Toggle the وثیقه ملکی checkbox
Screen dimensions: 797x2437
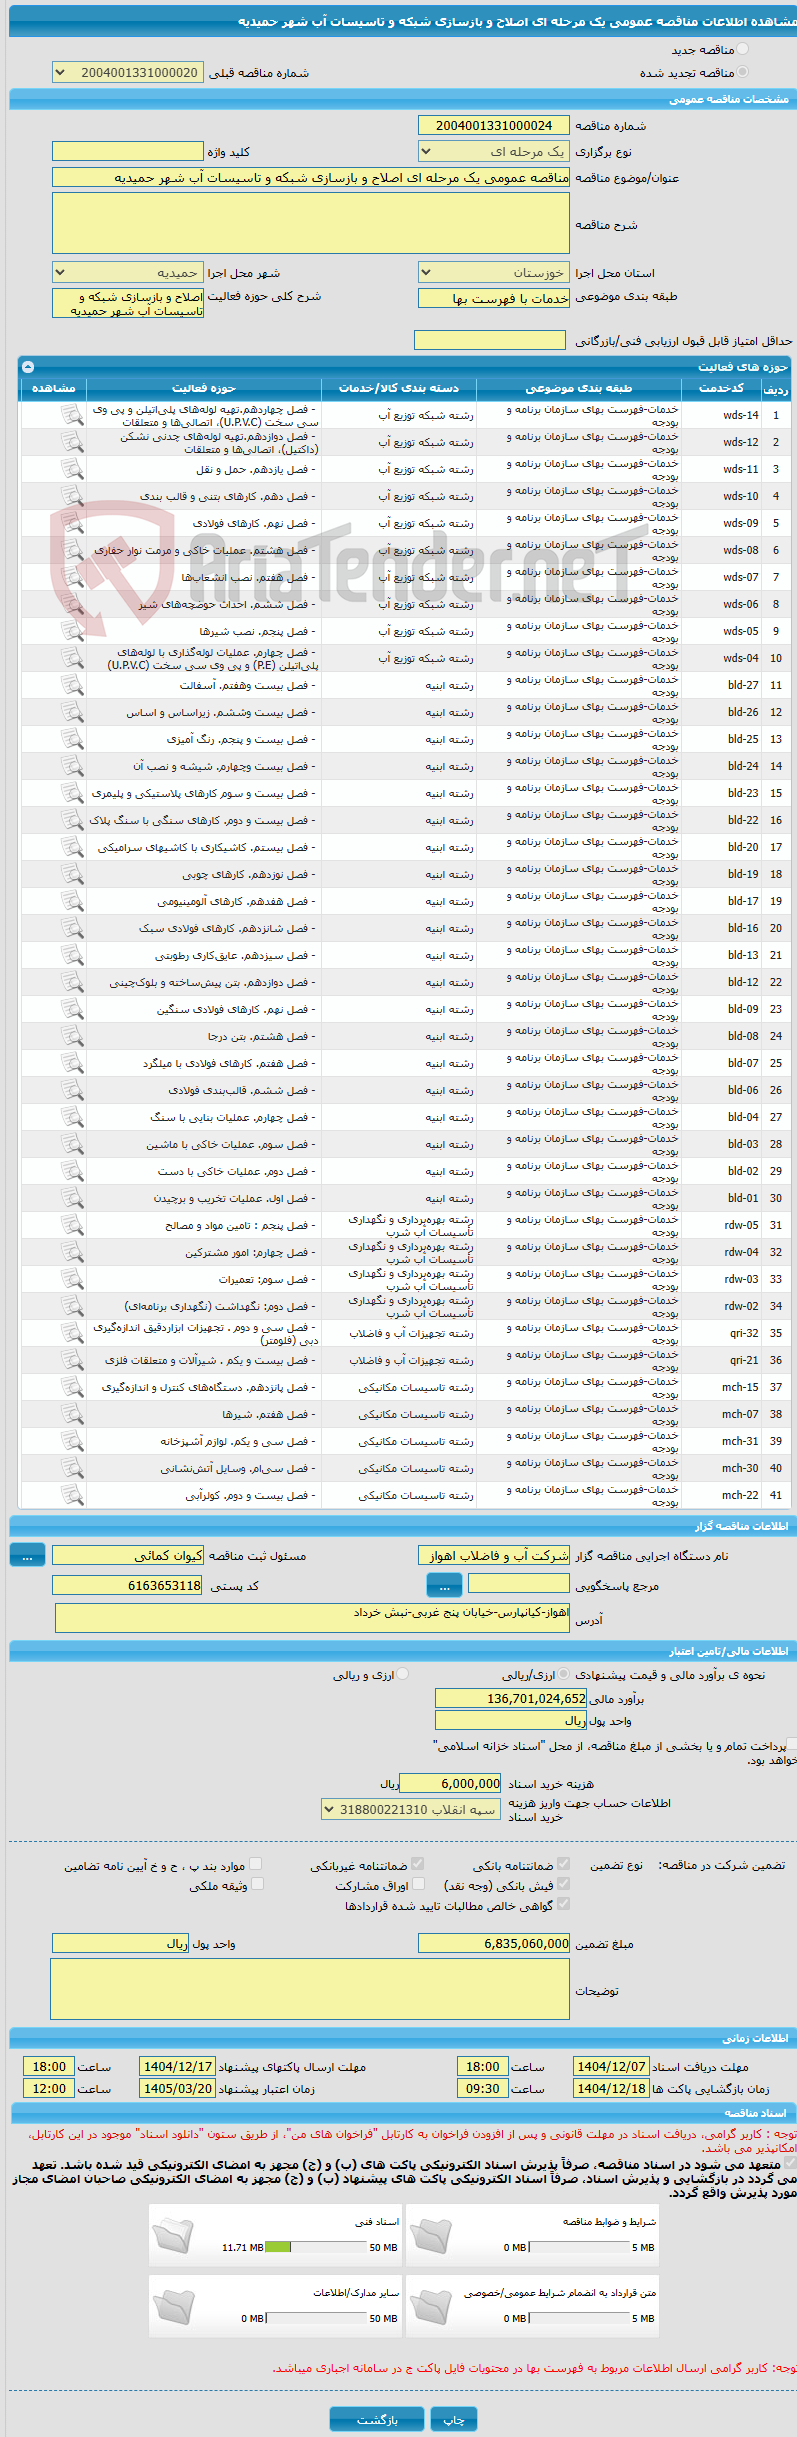(257, 1884)
